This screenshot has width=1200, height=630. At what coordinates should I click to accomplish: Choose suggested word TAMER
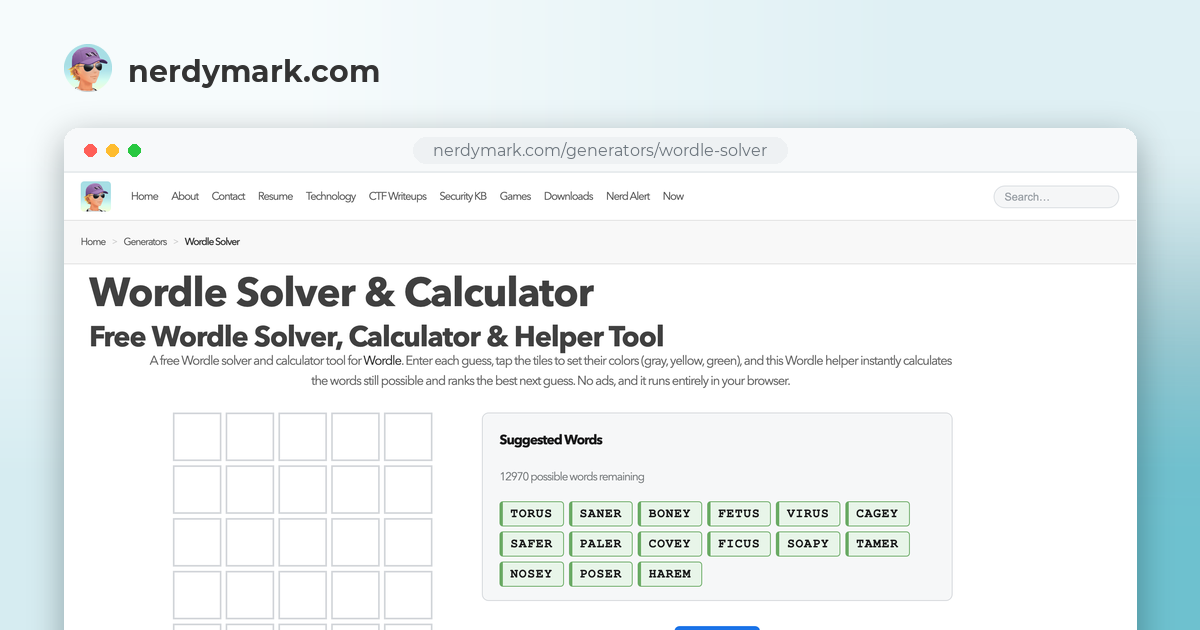pyautogui.click(x=877, y=544)
